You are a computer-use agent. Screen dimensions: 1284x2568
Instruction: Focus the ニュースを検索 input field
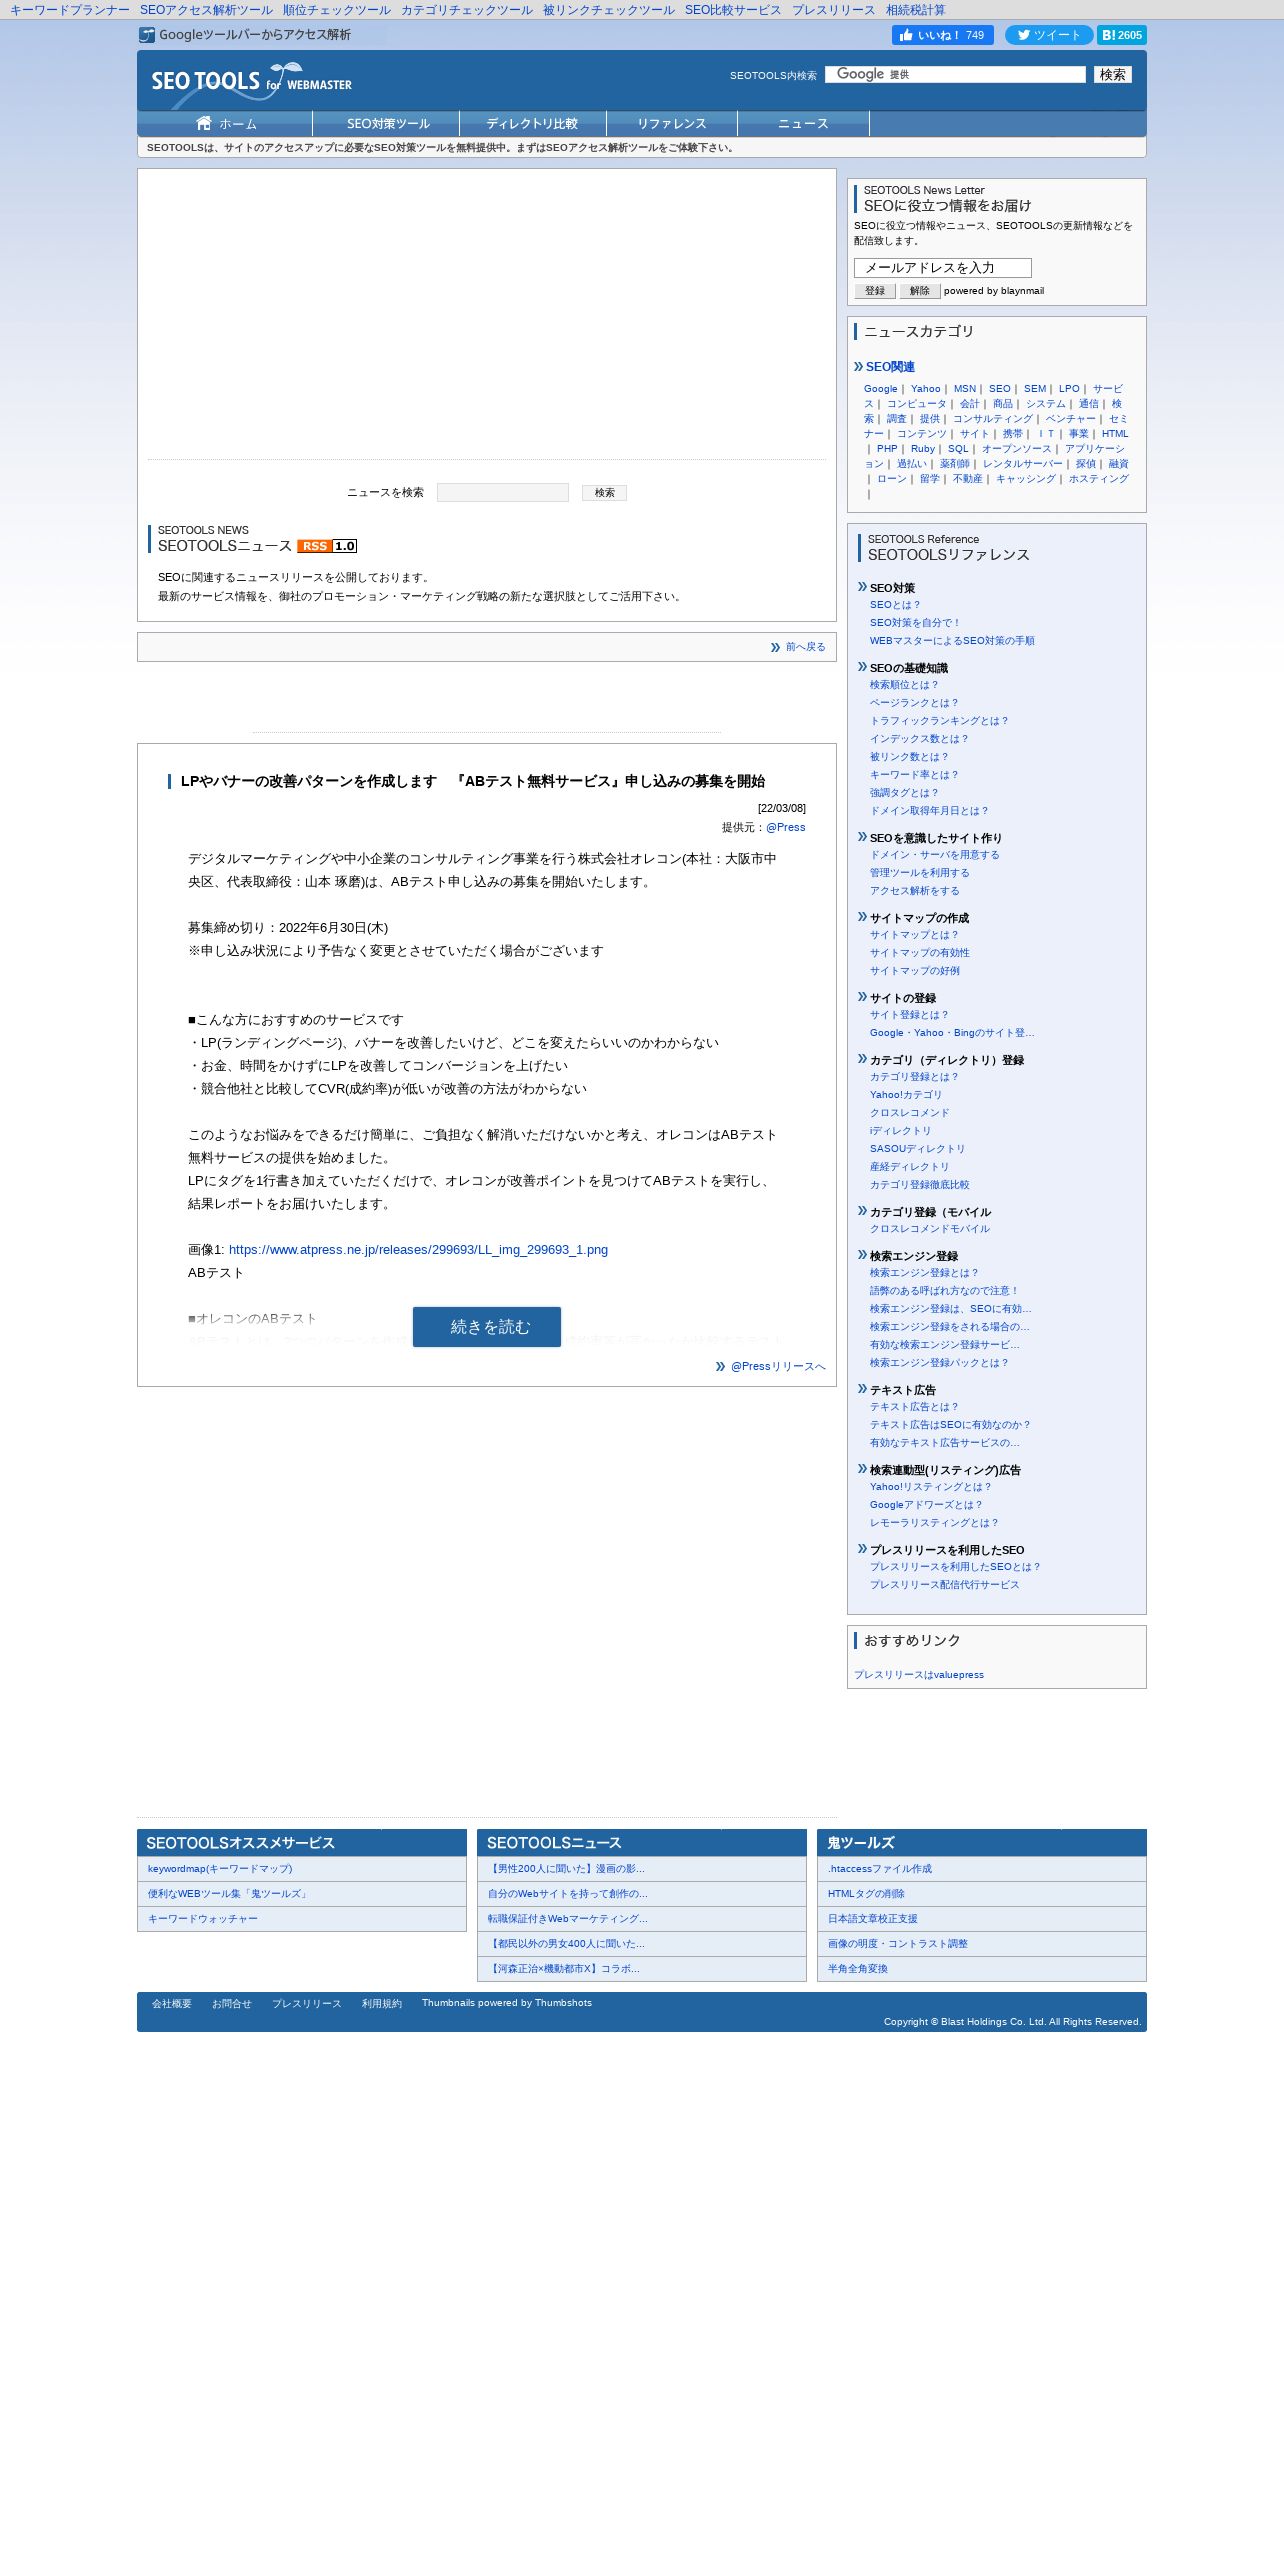[x=502, y=492]
